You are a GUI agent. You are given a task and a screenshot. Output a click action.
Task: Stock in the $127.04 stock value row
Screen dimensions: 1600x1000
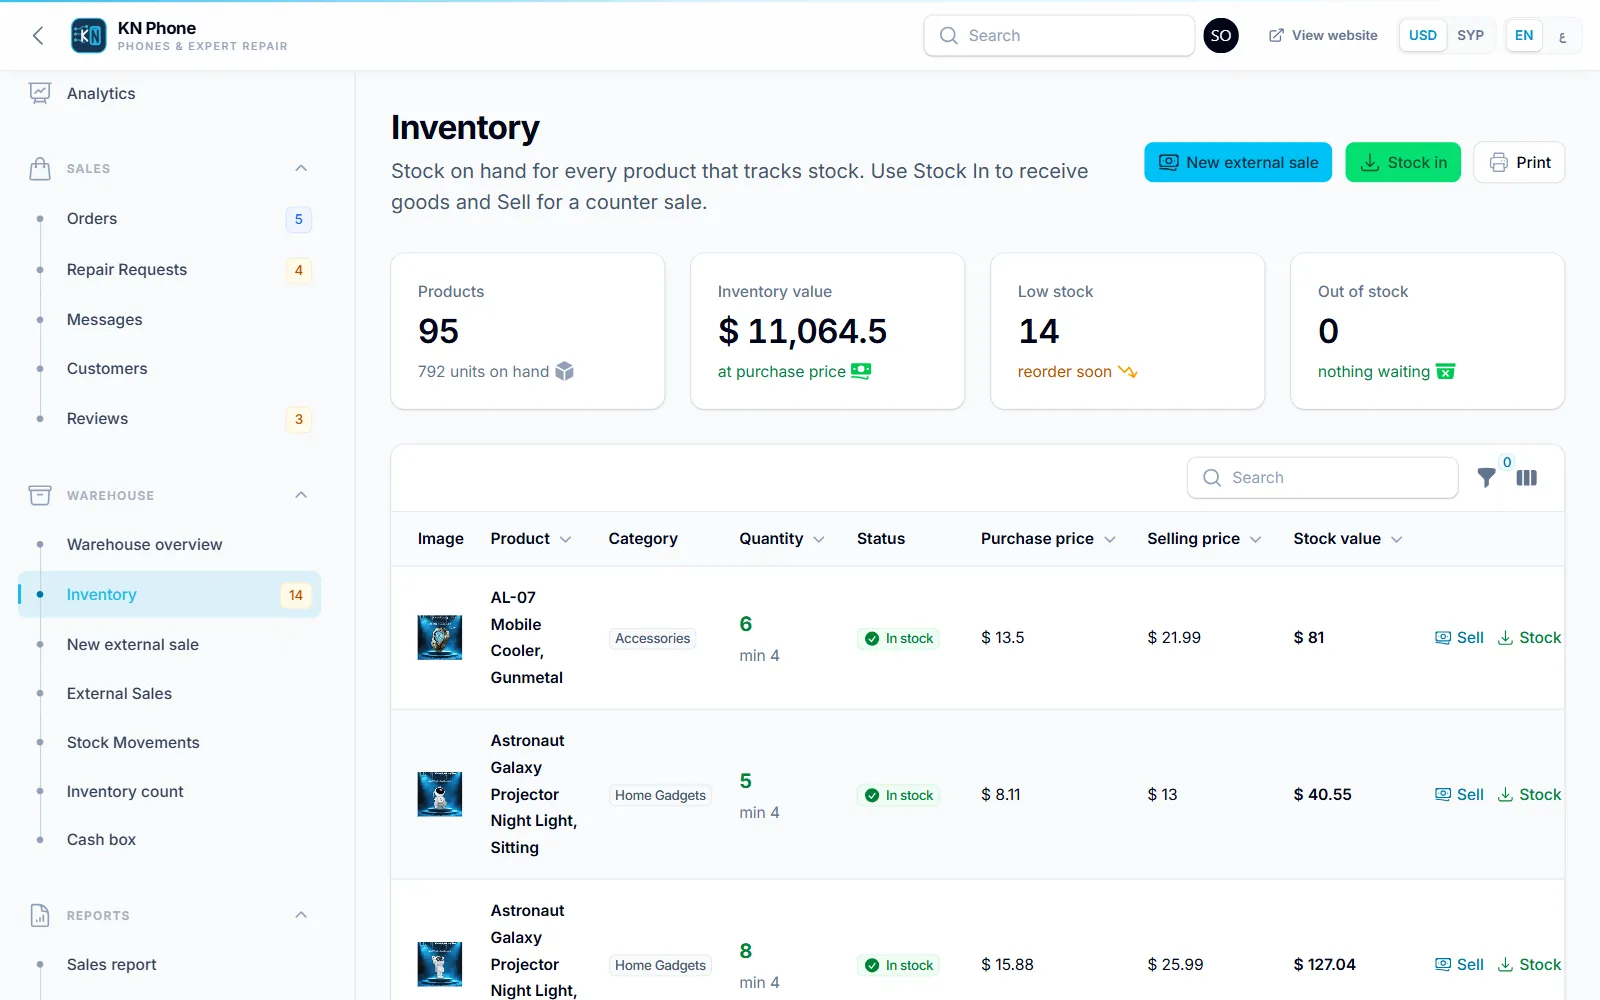1529,965
